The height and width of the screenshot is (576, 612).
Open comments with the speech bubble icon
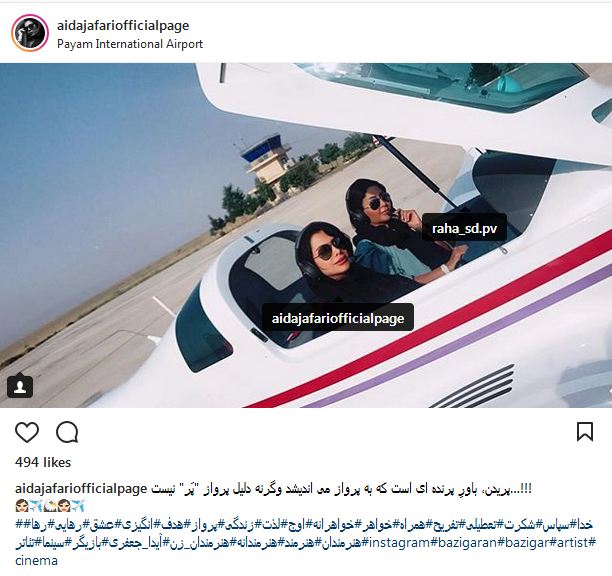click(x=67, y=432)
